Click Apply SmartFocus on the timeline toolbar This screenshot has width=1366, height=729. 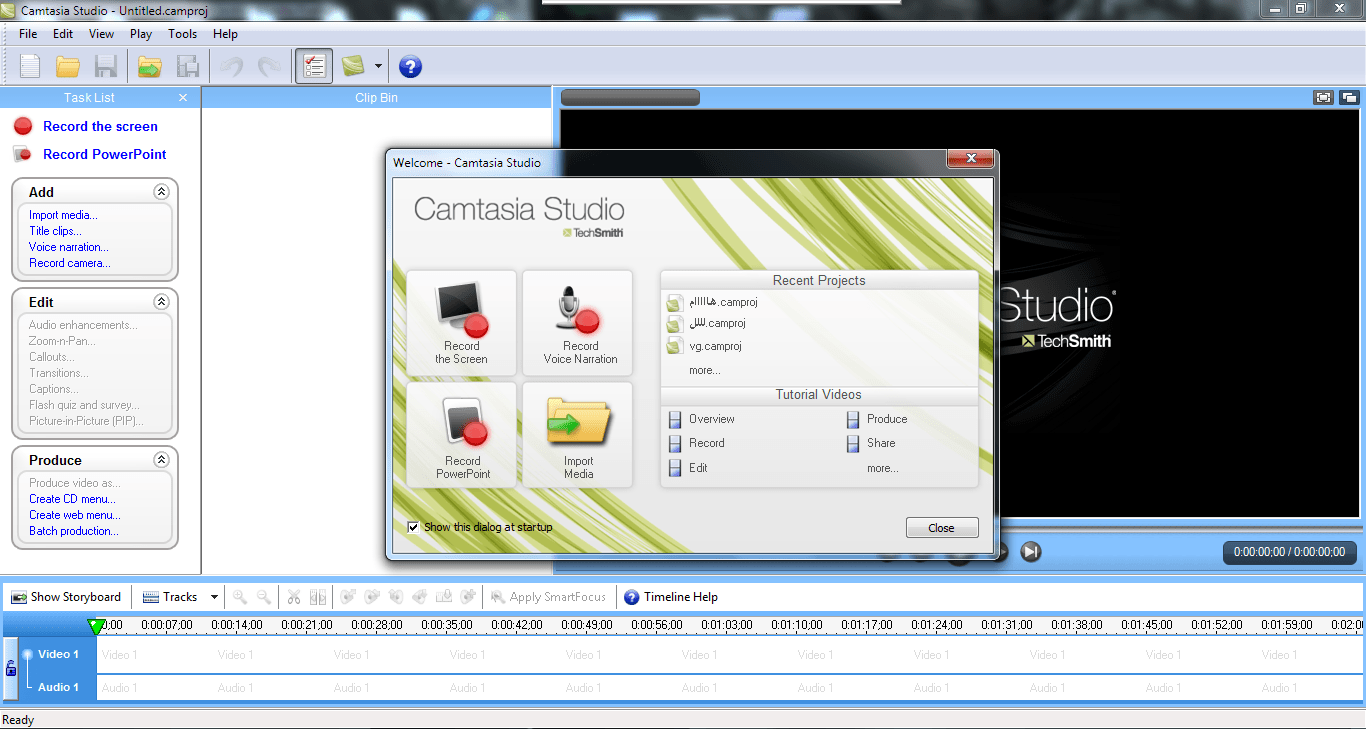[548, 597]
